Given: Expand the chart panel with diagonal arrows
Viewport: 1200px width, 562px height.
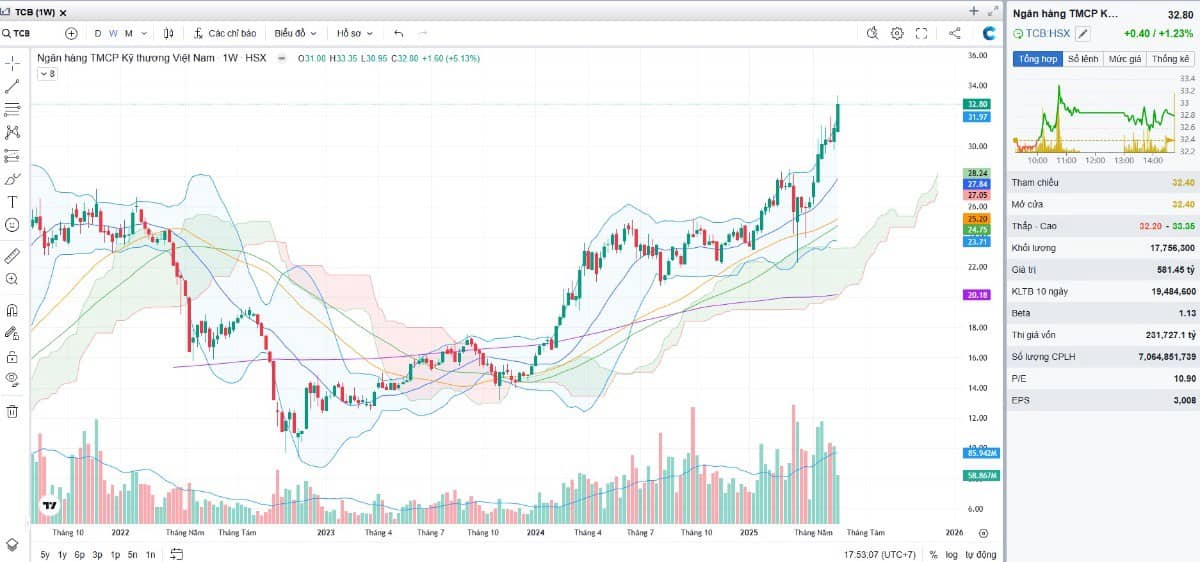Looking at the screenshot, I should click(992, 11).
